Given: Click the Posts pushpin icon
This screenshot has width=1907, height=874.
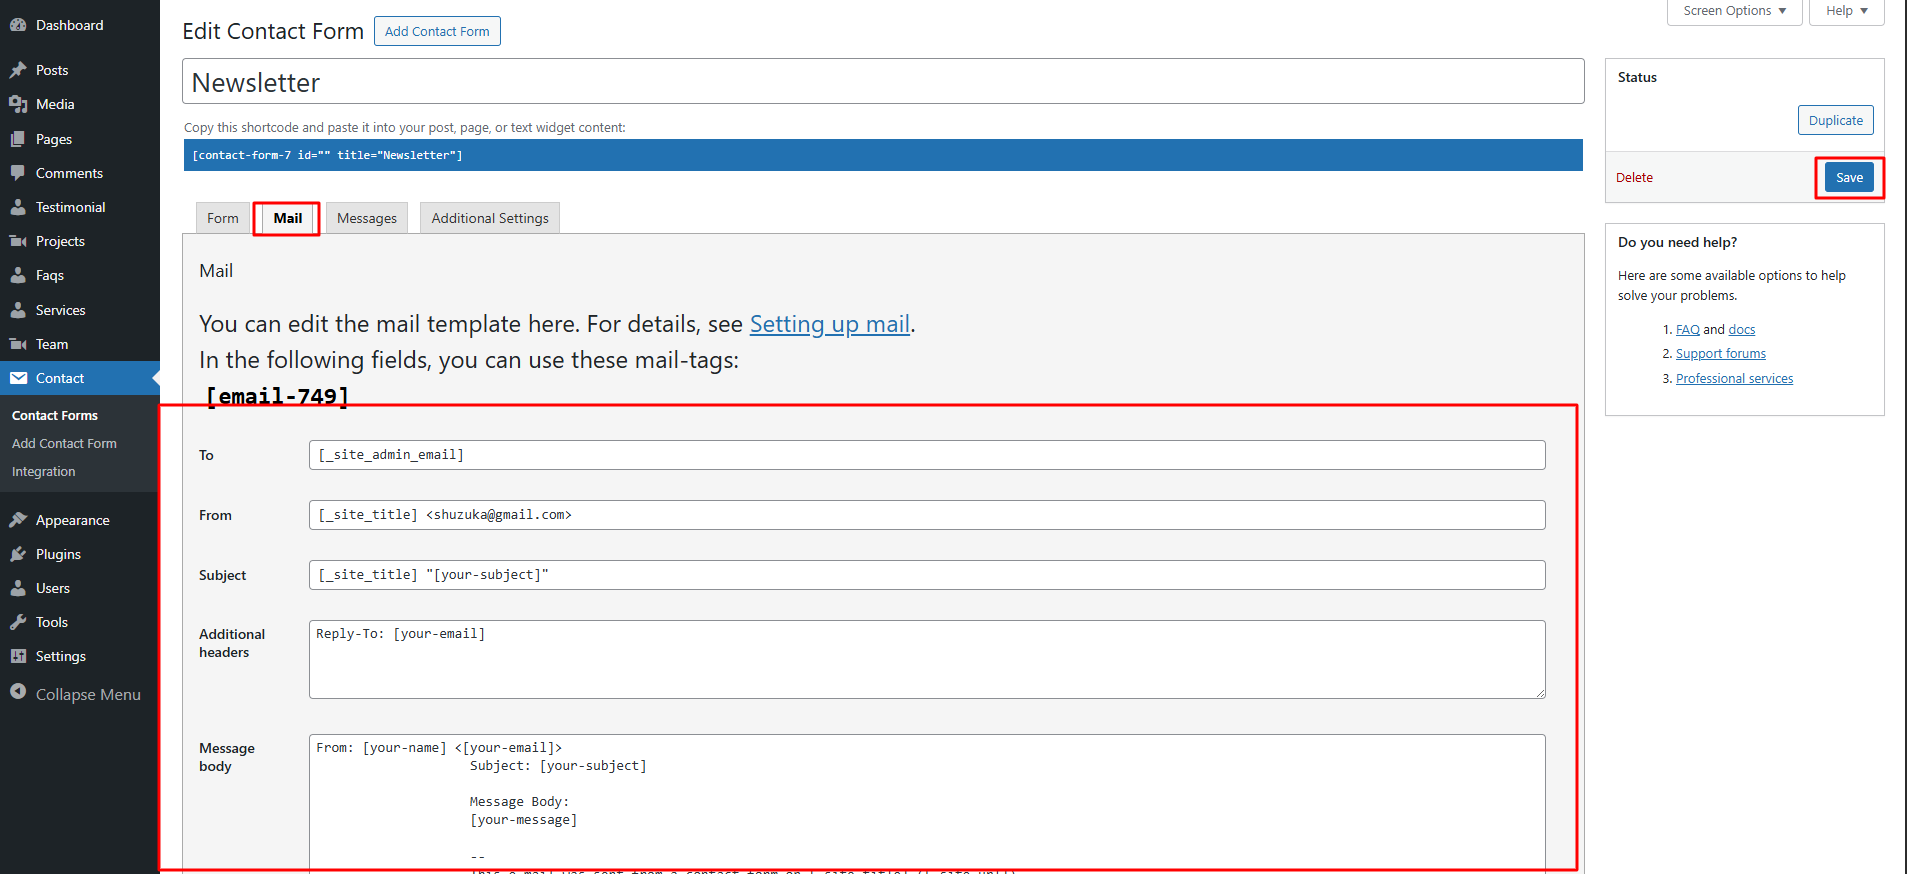Looking at the screenshot, I should pos(18,70).
